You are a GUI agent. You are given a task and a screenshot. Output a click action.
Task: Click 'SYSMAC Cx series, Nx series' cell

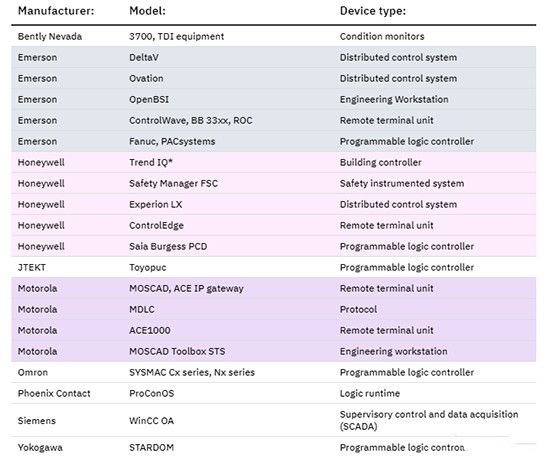192,373
